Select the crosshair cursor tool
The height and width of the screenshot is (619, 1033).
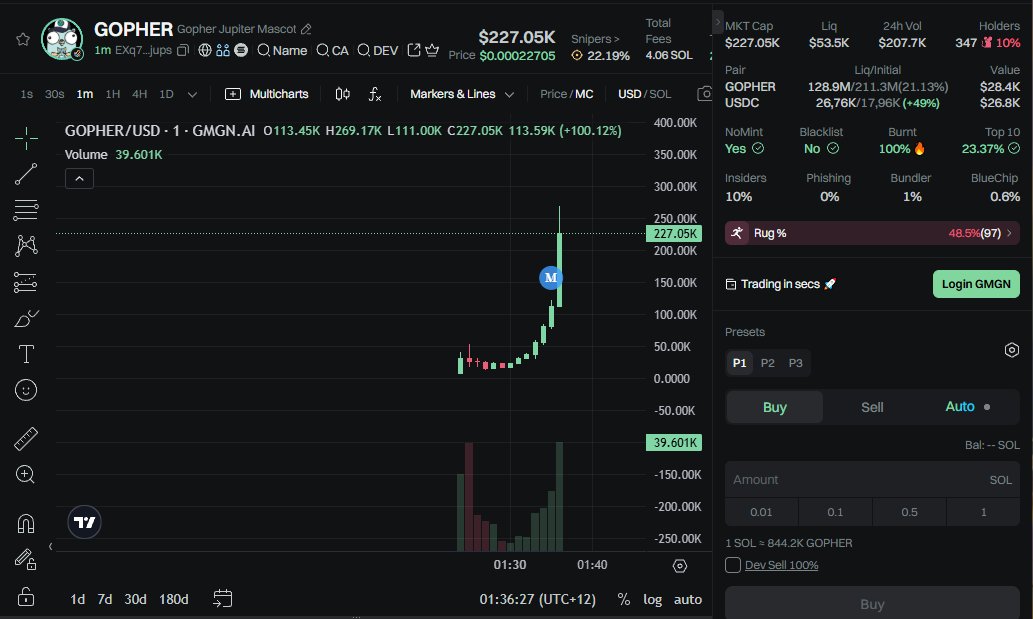pos(26,138)
